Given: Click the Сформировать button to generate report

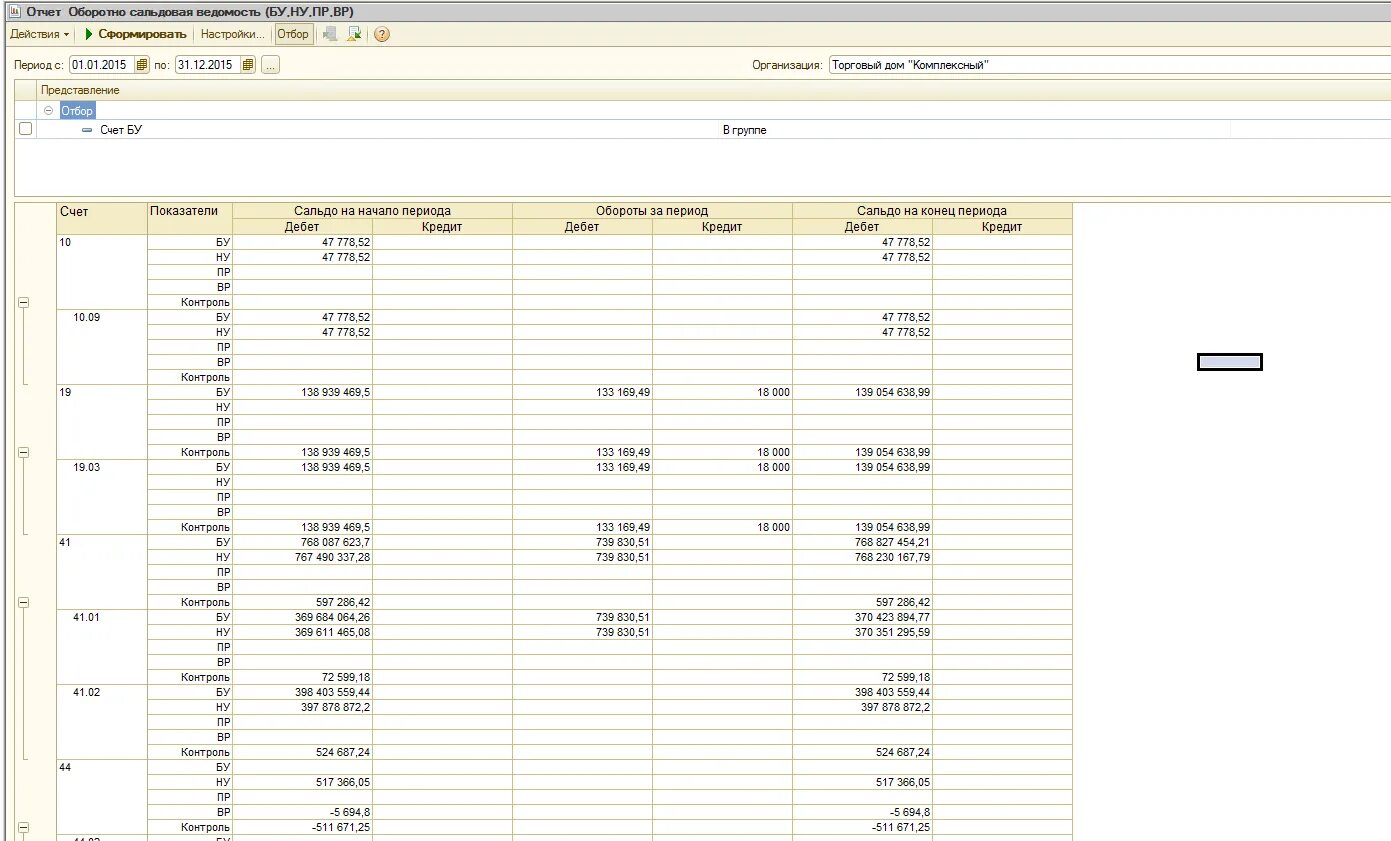Looking at the screenshot, I should coord(135,34).
